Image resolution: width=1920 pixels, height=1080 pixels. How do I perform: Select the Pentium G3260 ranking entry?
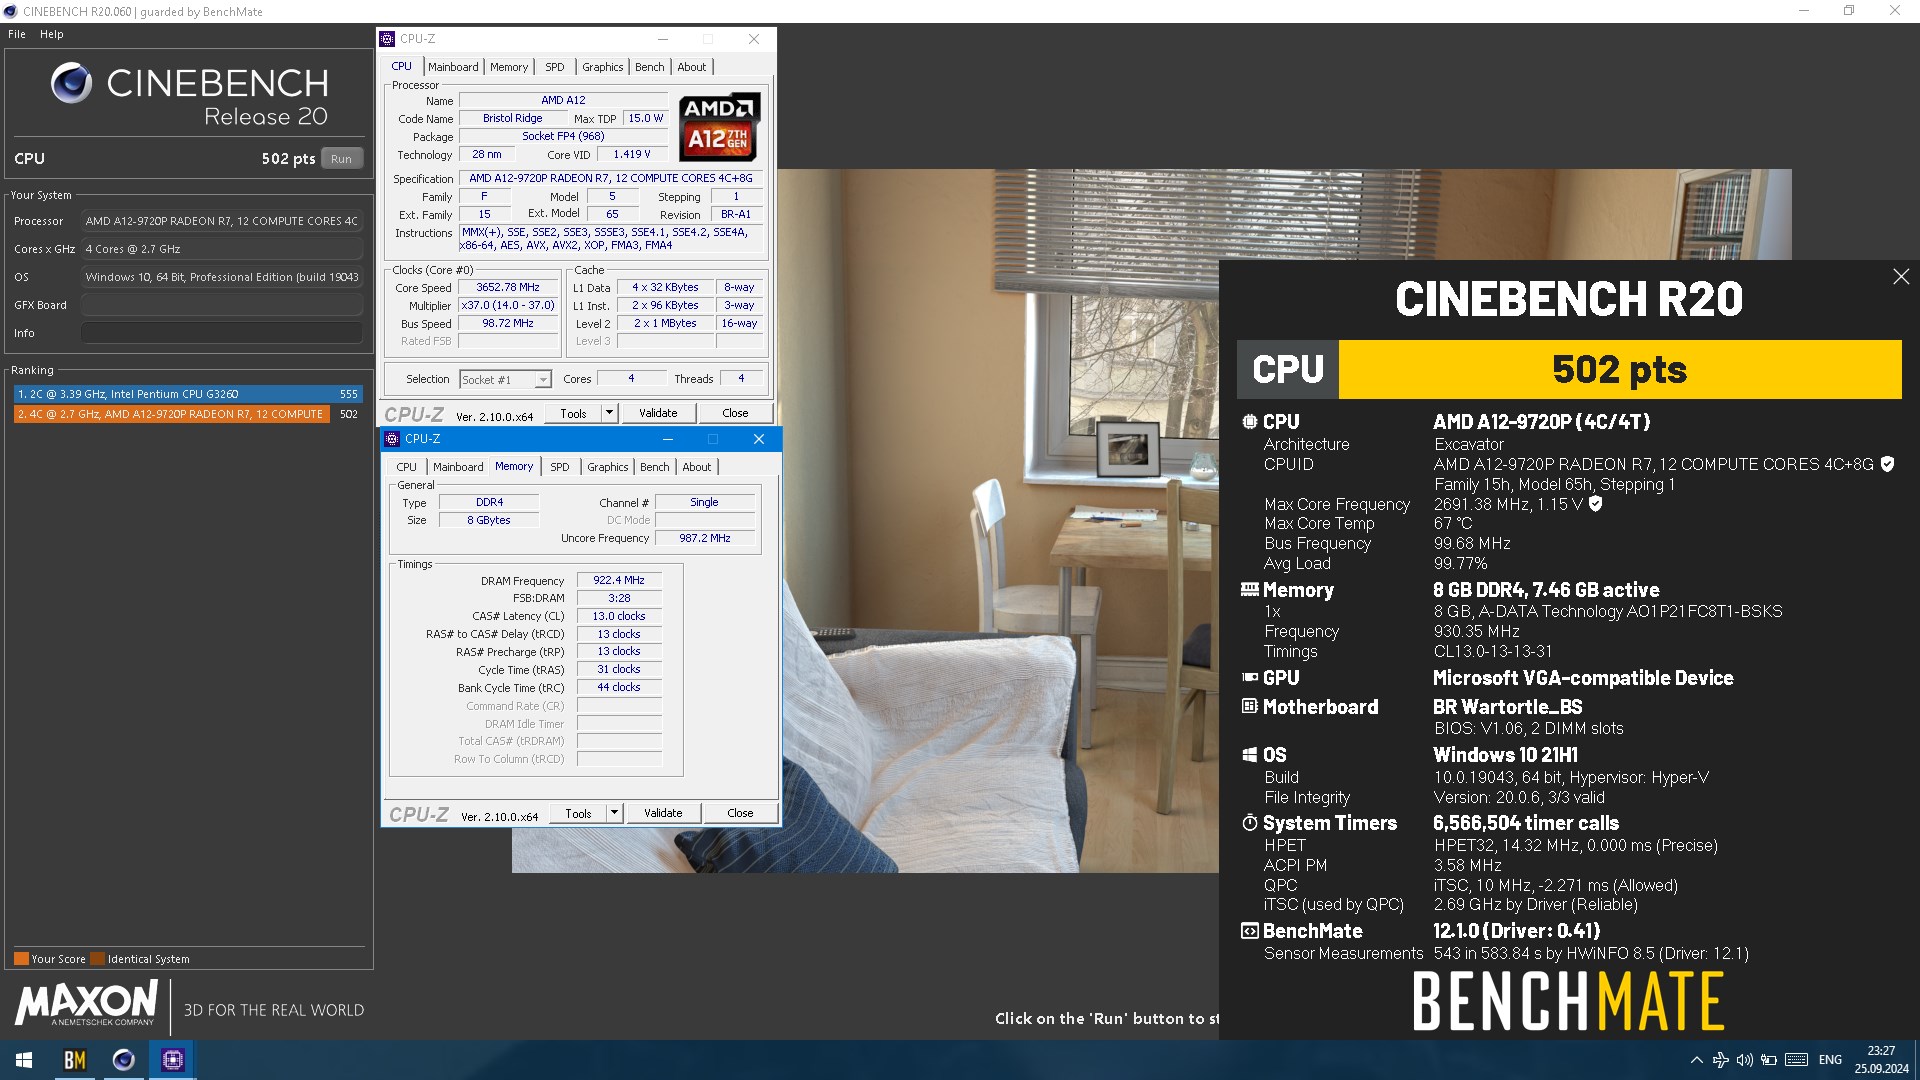(188, 394)
